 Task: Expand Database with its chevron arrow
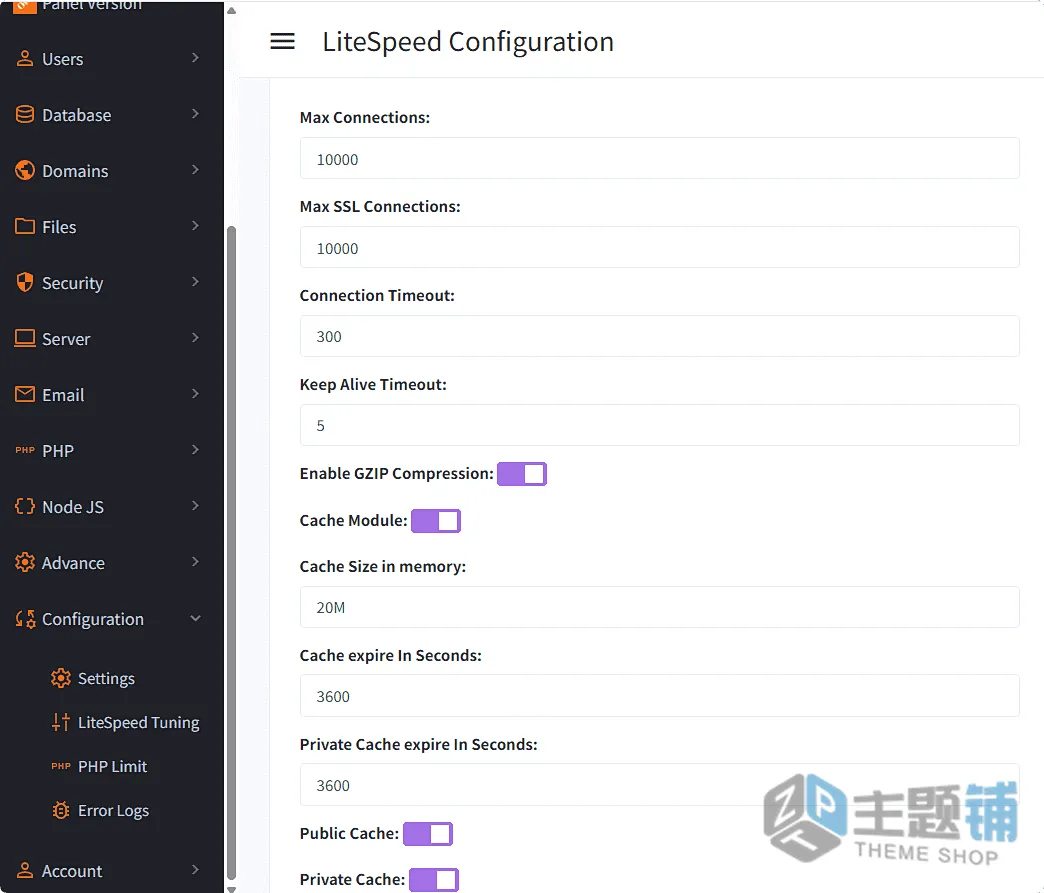(195, 114)
